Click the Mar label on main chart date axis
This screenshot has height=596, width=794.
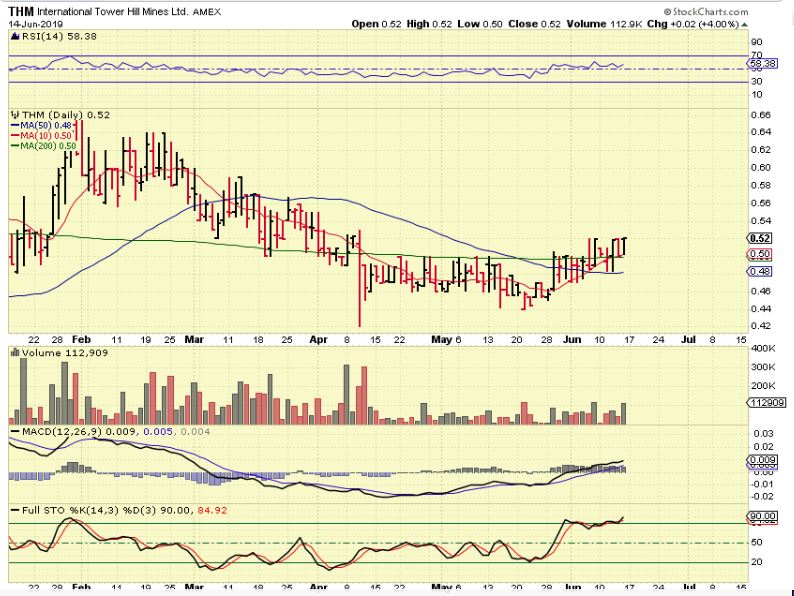[194, 340]
